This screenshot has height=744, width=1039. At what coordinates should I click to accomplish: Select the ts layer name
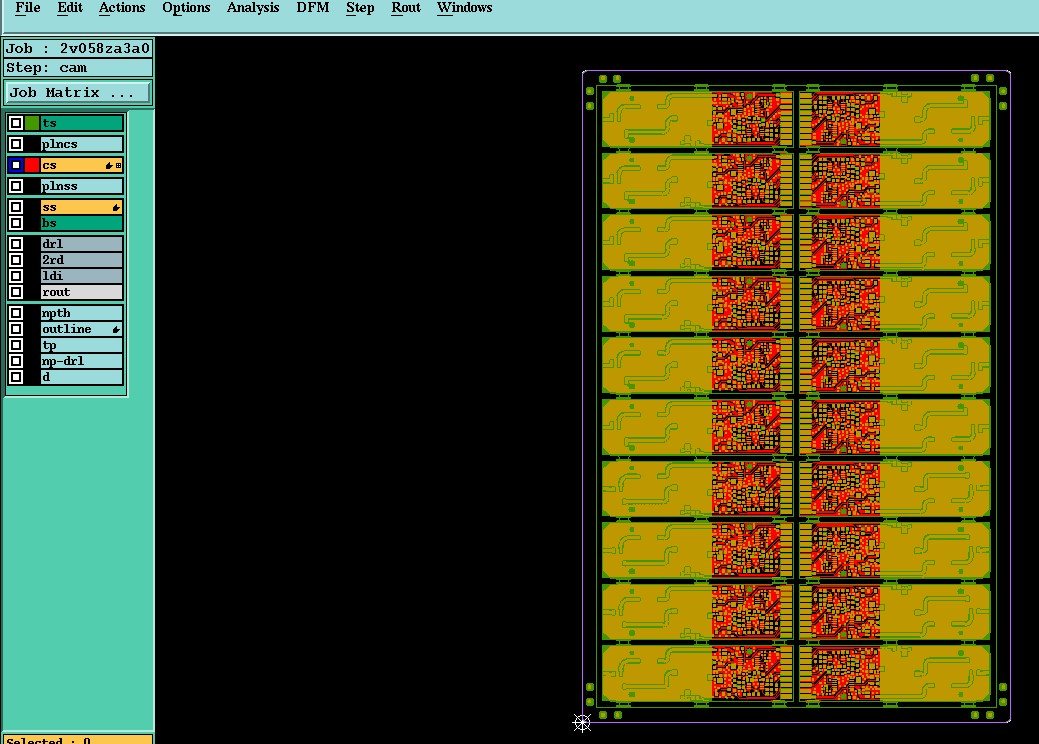click(x=82, y=123)
